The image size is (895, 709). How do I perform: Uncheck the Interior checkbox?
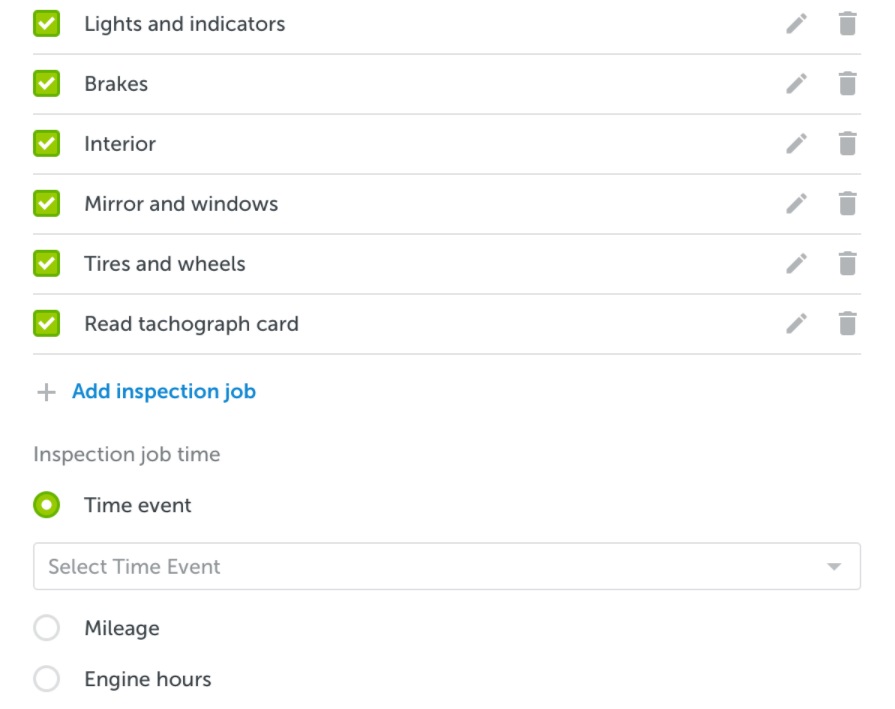coord(46,144)
